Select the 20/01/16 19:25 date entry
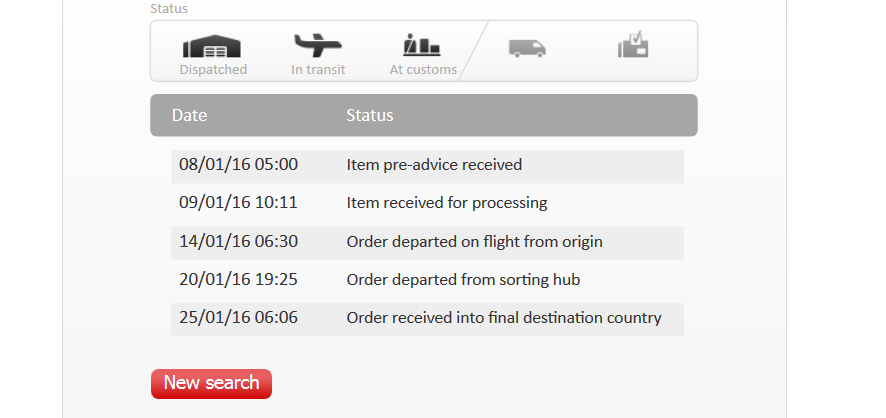The width and height of the screenshot is (886, 418). click(238, 280)
